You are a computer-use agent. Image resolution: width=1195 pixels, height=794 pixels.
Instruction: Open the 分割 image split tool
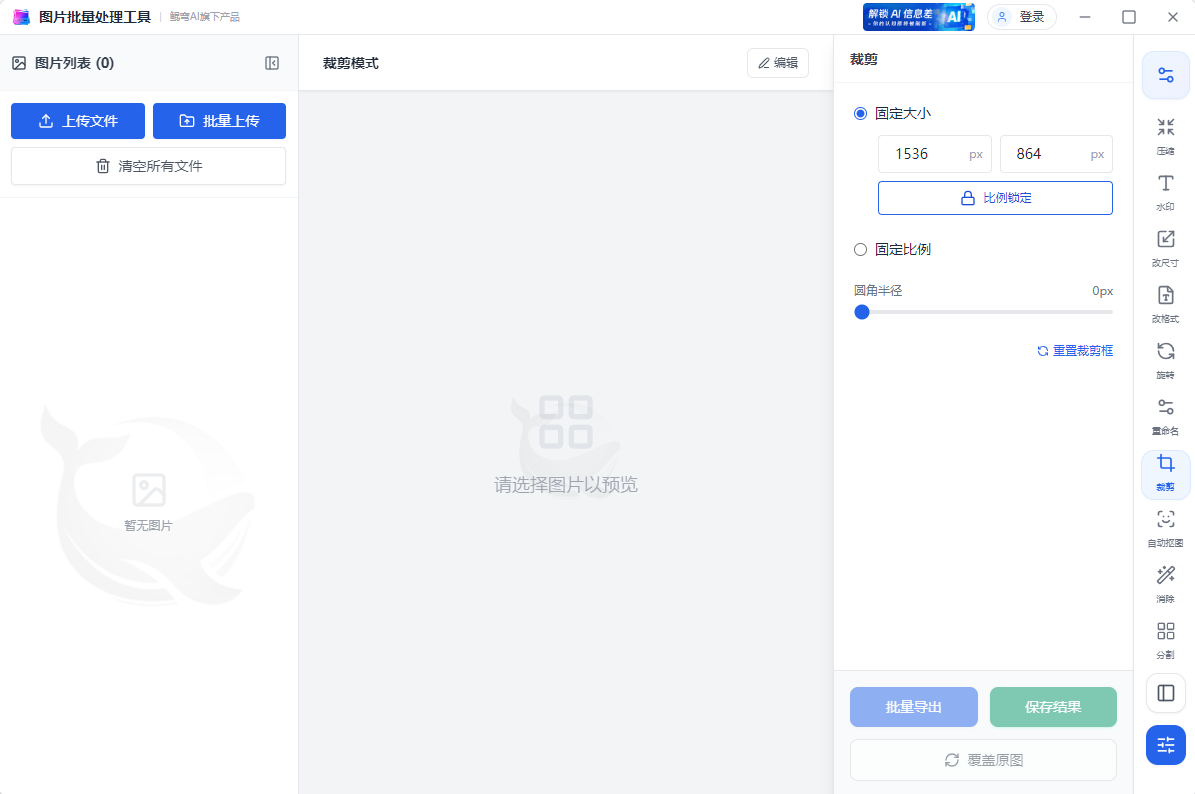[x=1165, y=639]
